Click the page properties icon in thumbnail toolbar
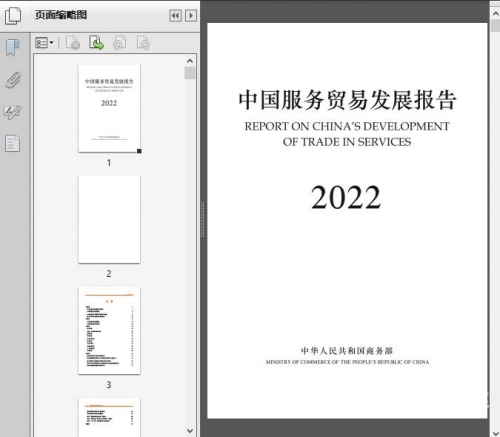This screenshot has width=500, height=437. tap(143, 43)
